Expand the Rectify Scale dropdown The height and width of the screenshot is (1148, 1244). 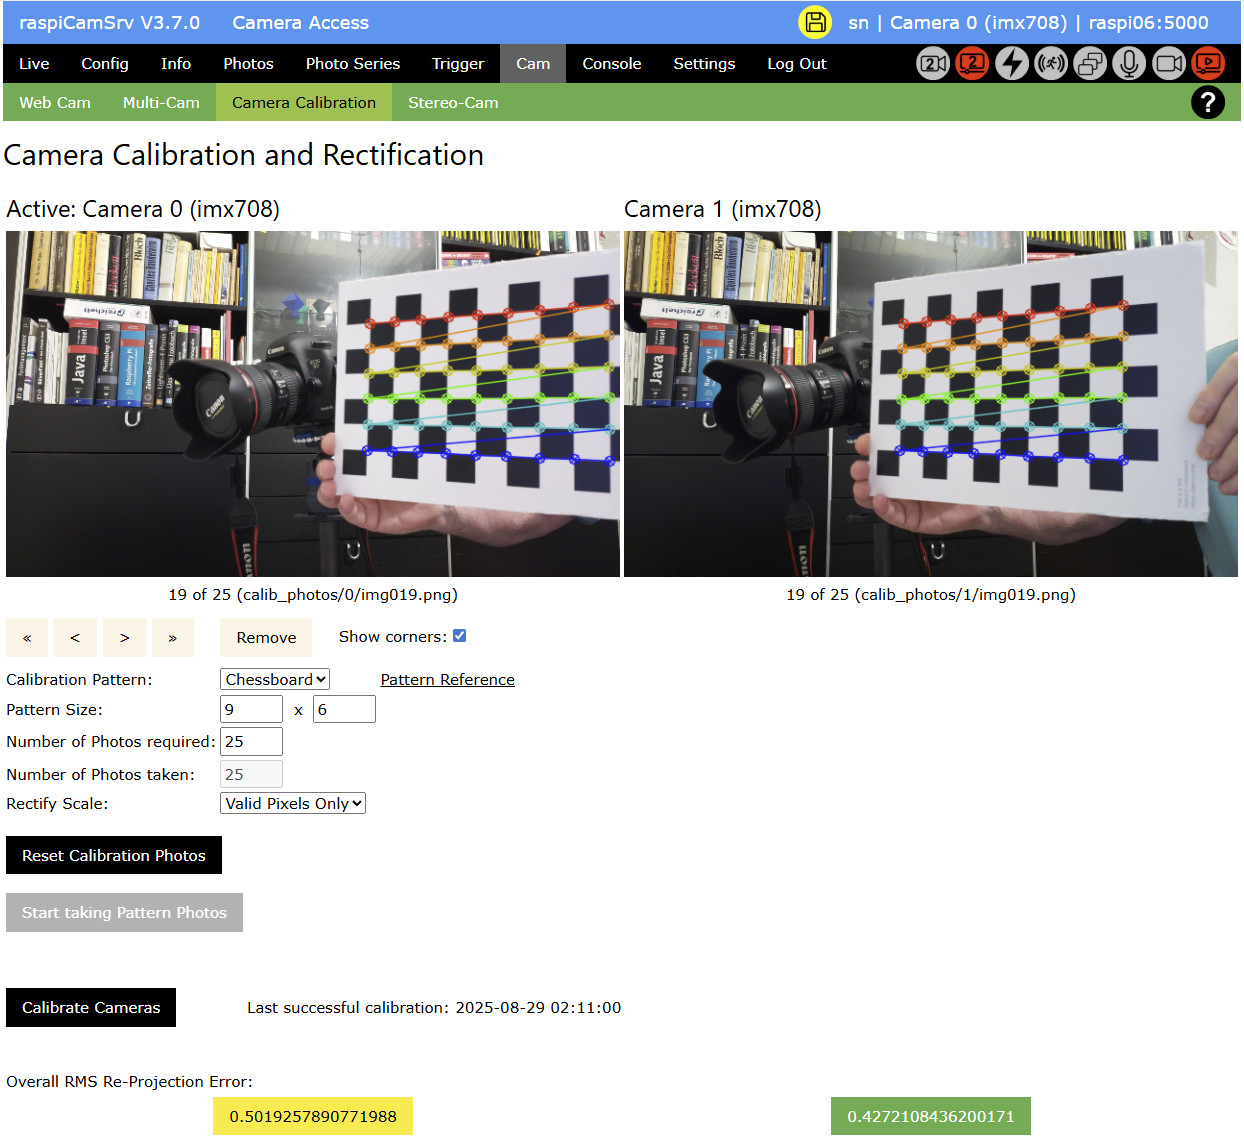pyautogui.click(x=293, y=804)
